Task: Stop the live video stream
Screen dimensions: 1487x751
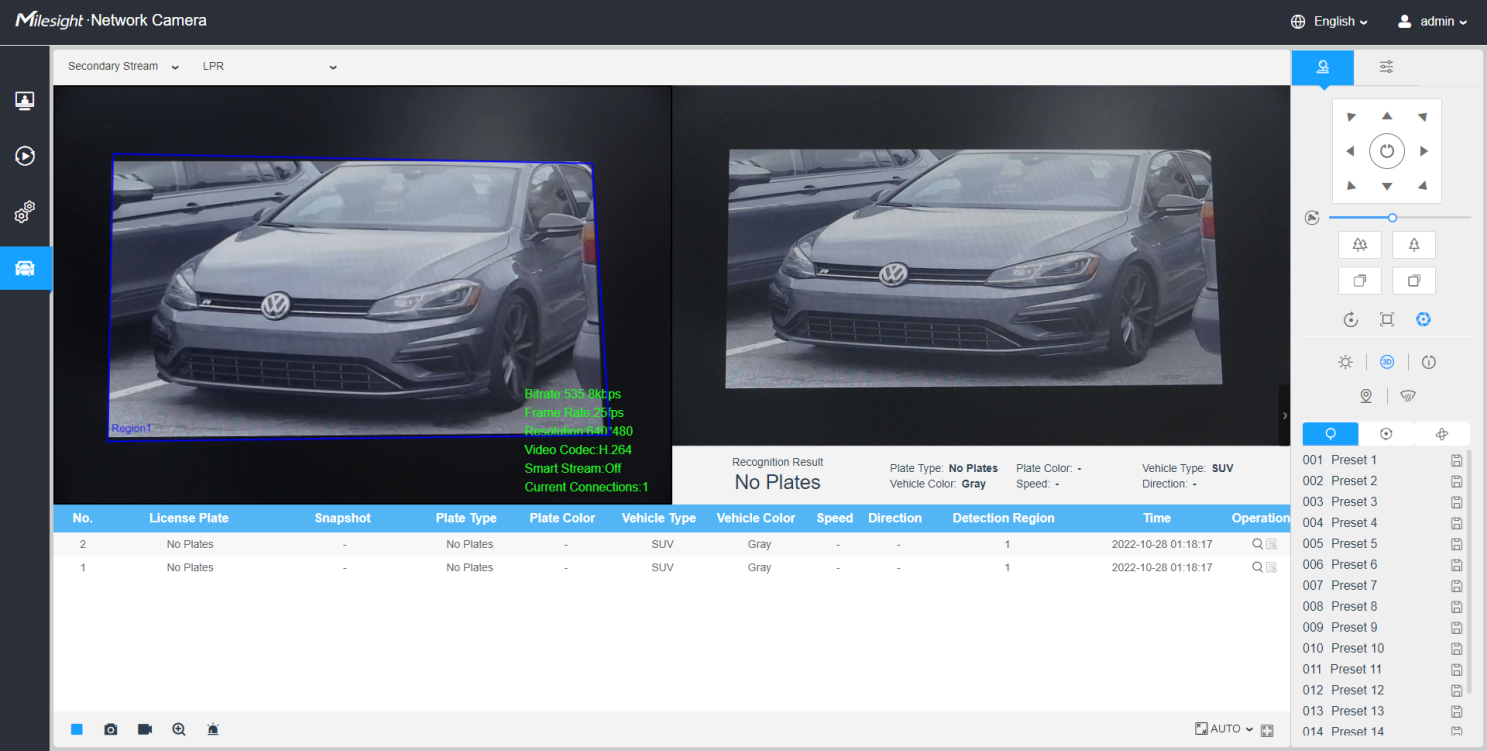Action: tap(77, 729)
